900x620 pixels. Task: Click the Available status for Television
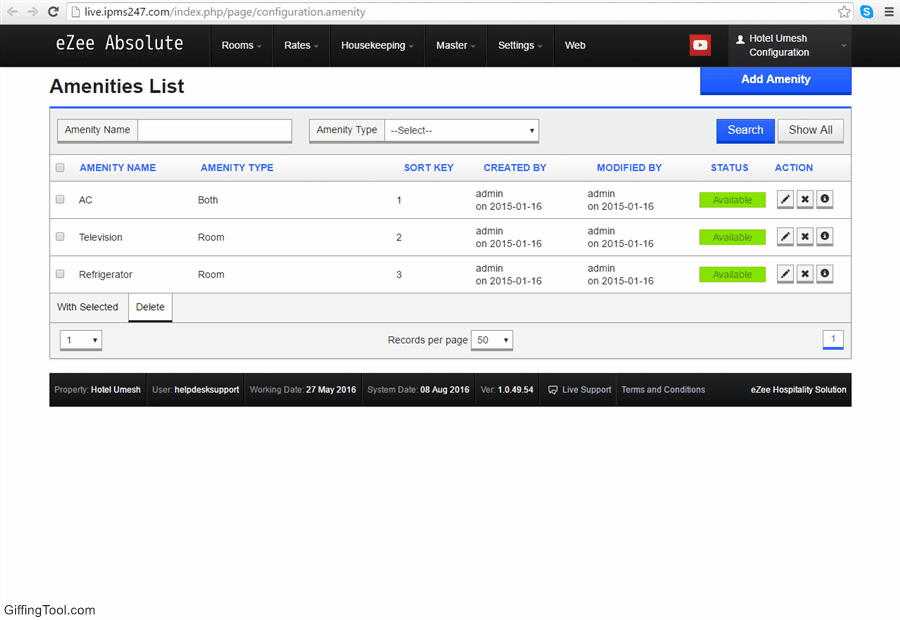click(732, 237)
